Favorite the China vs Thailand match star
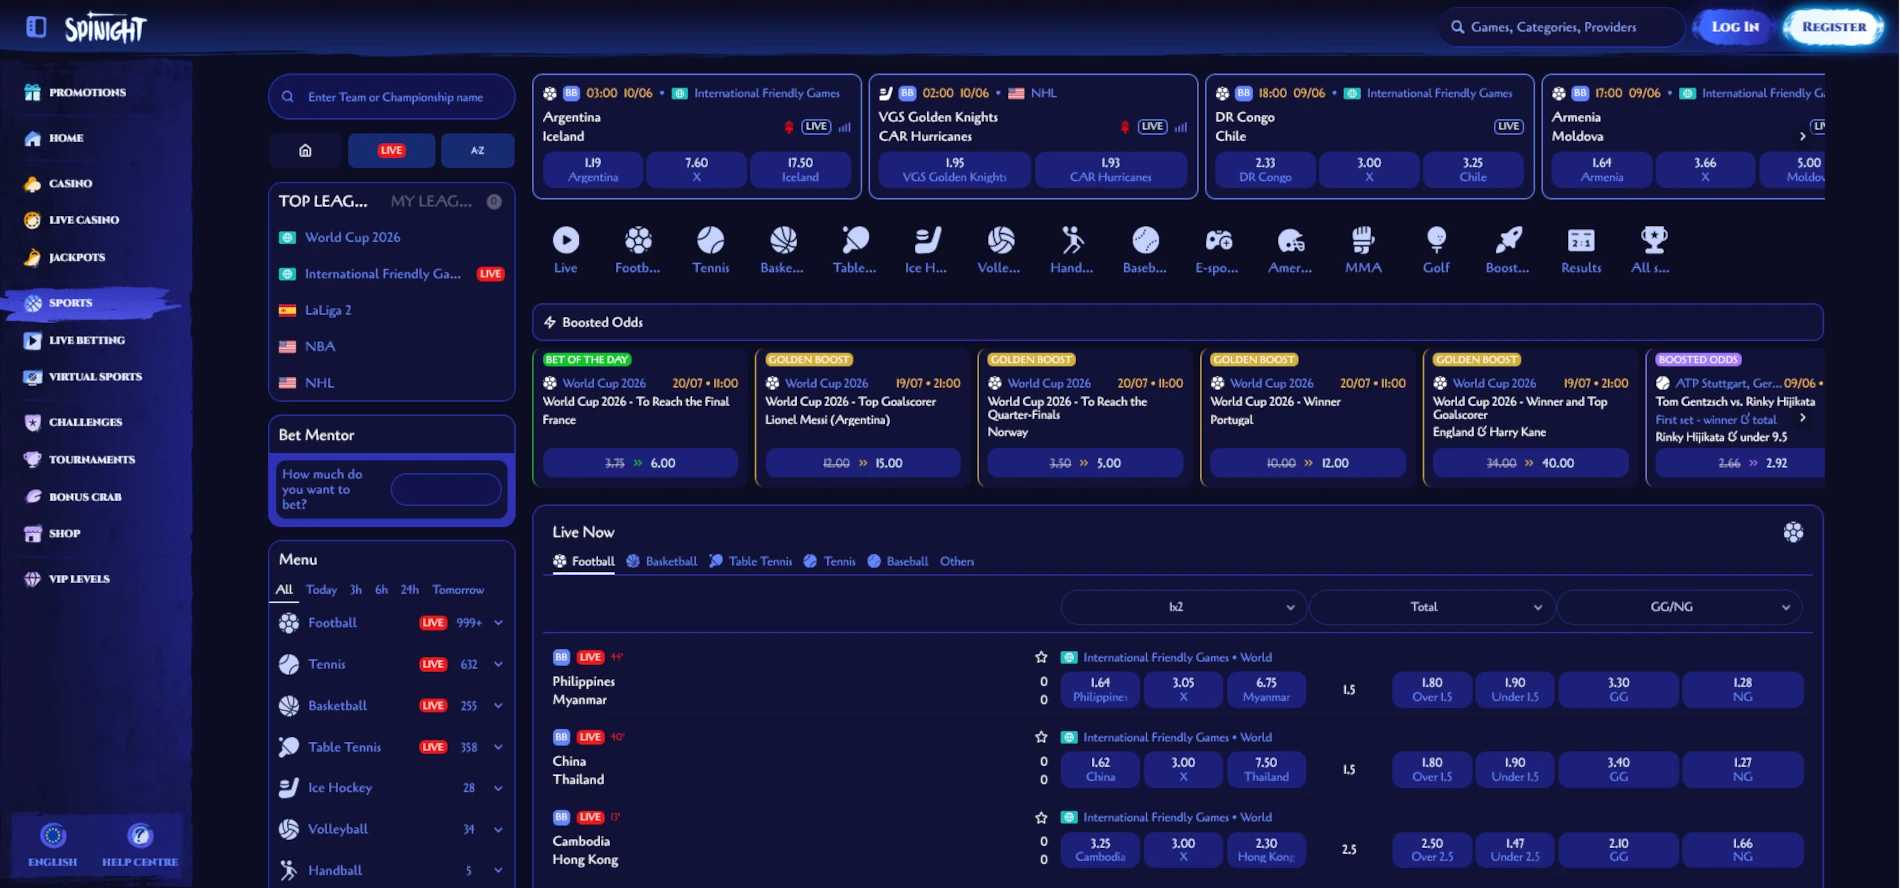Image resolution: width=1900 pixels, height=888 pixels. pos(1041,737)
